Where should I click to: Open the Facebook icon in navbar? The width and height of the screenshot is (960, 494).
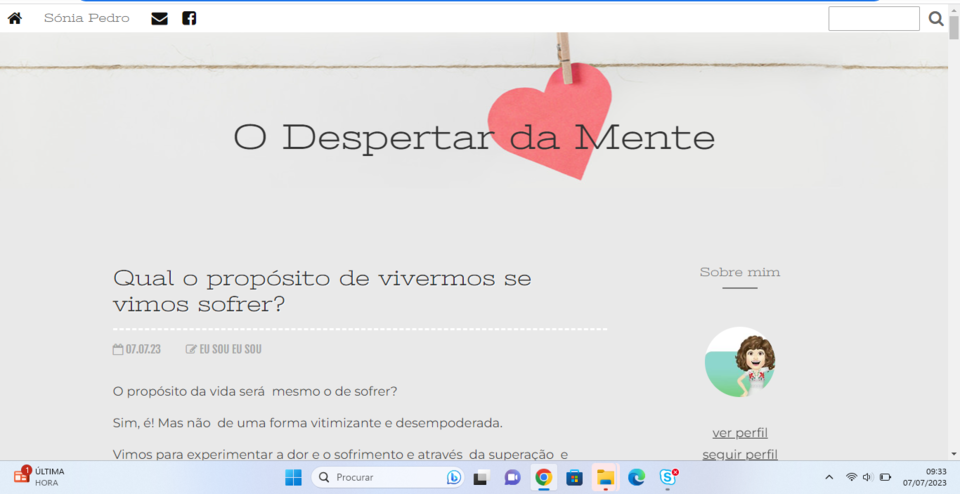(189, 18)
